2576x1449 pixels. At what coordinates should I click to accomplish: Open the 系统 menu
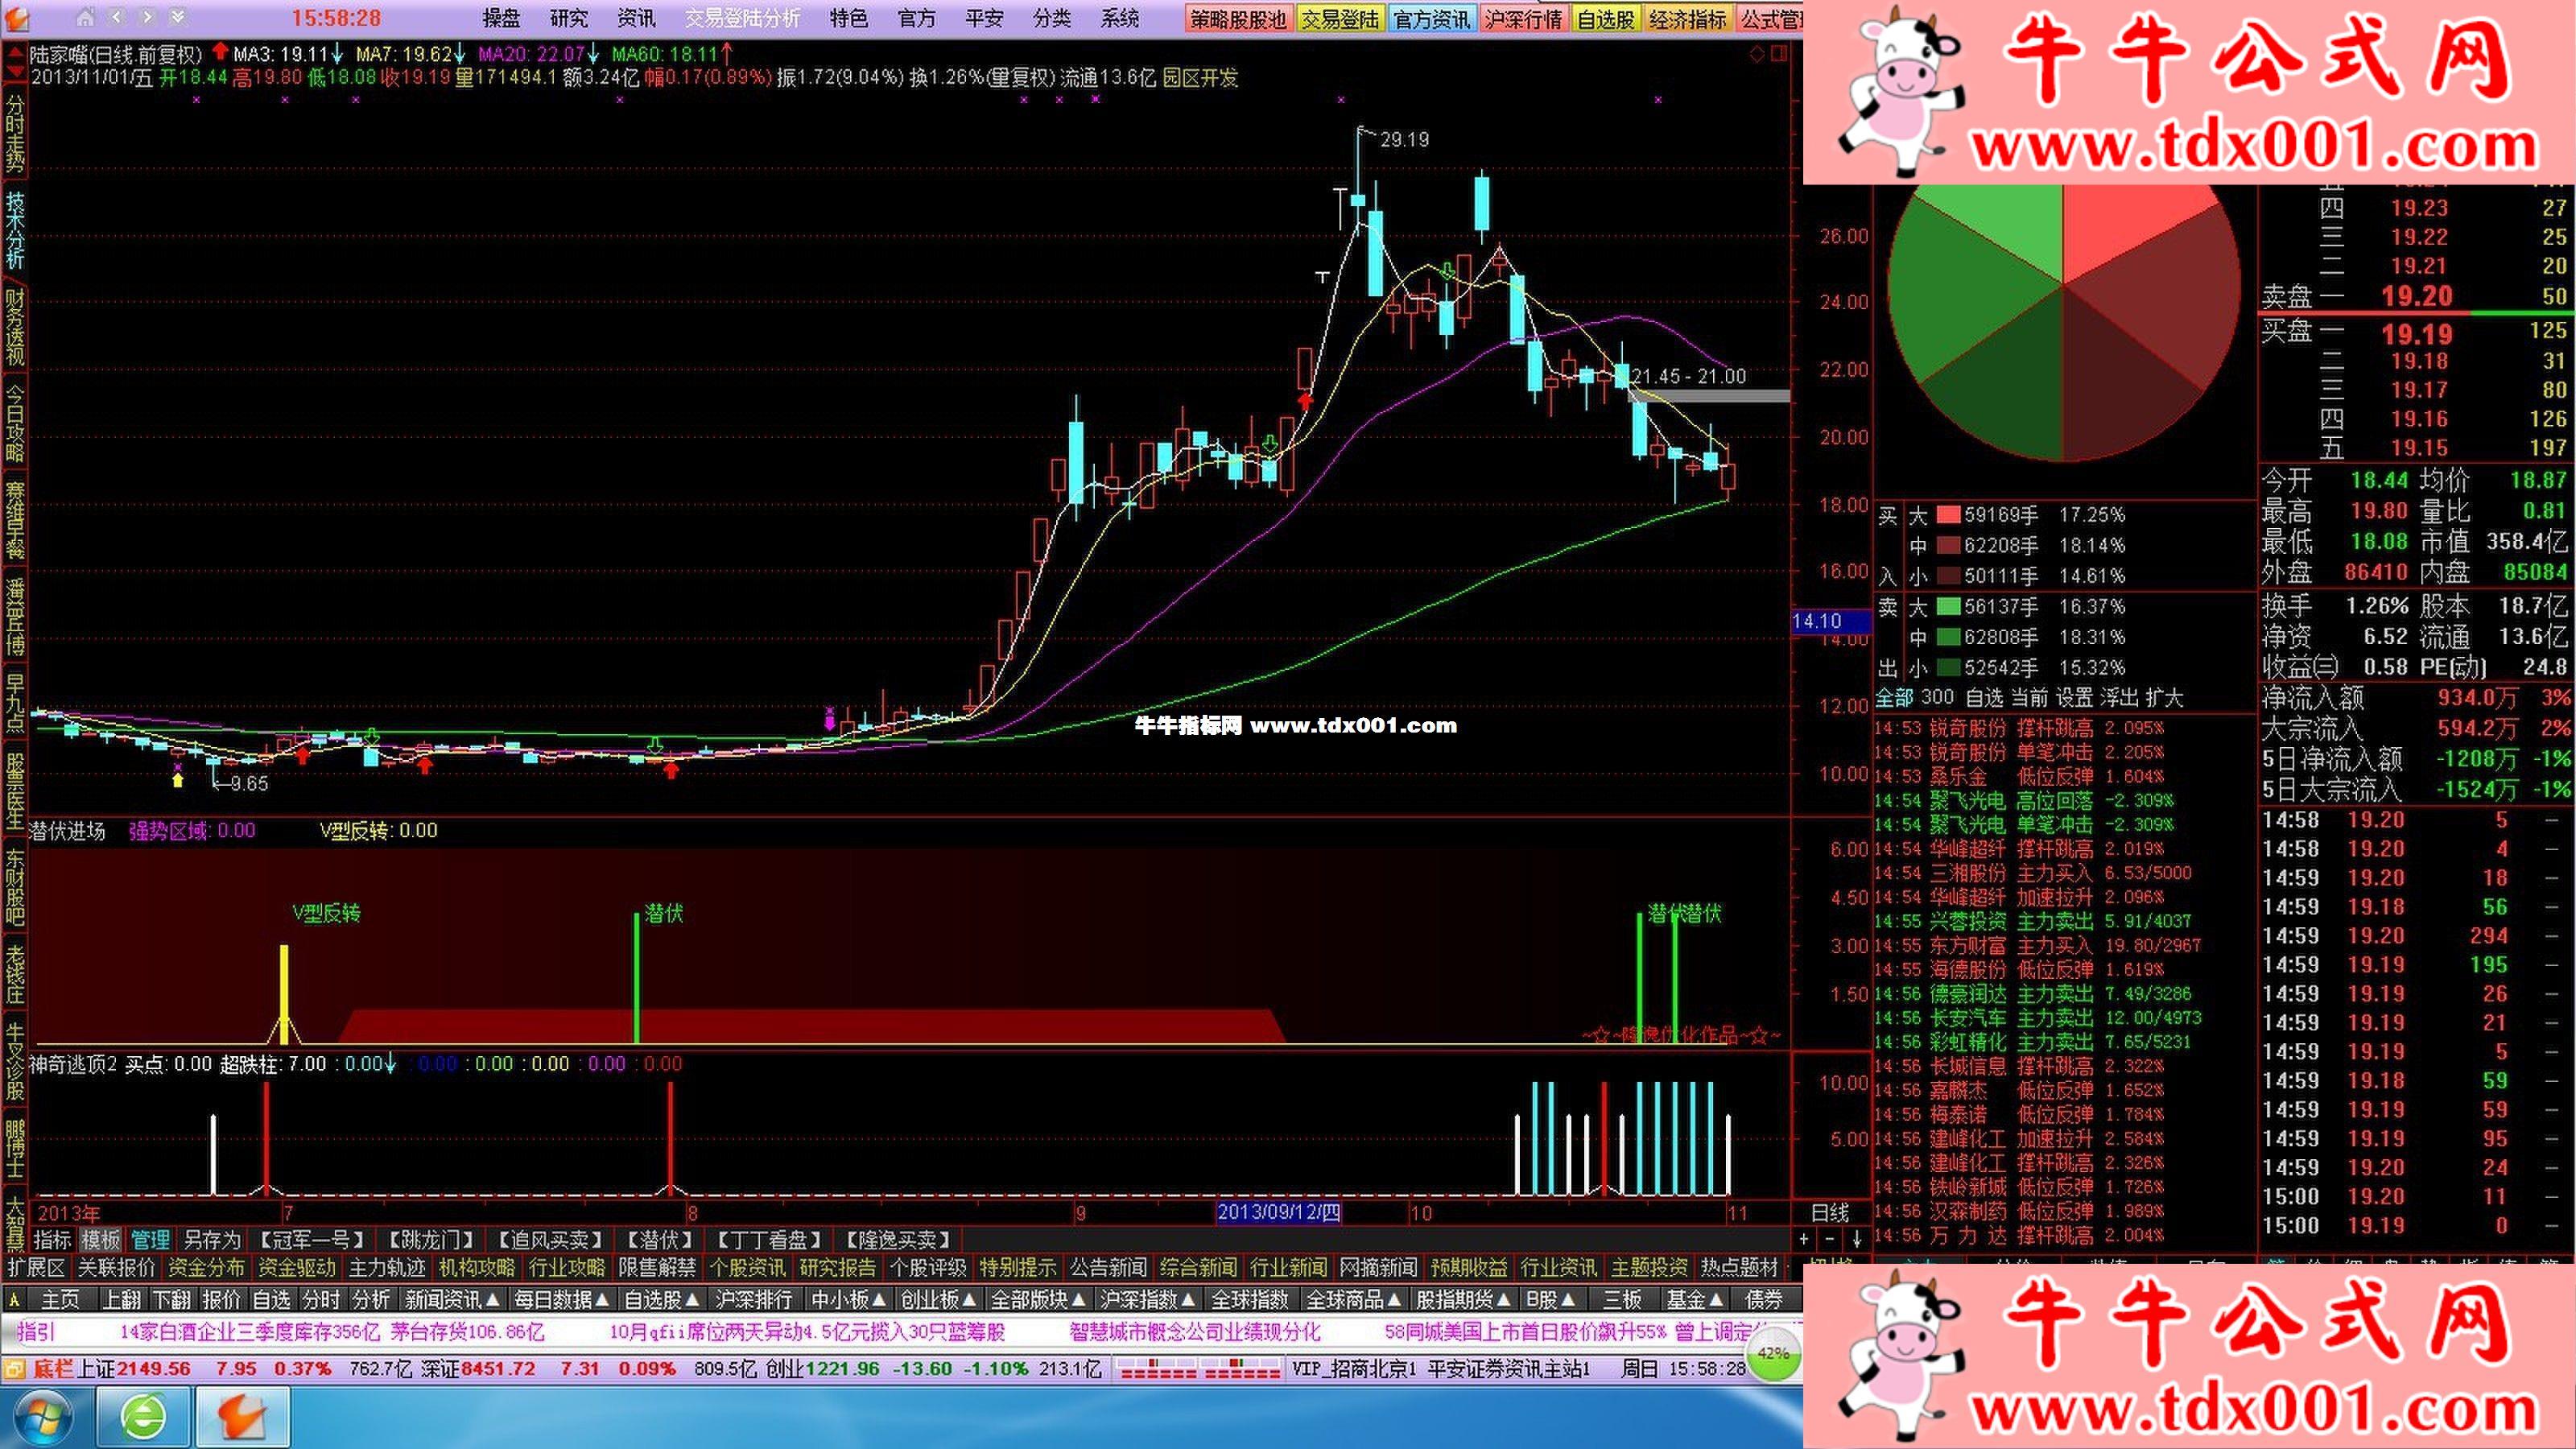pyautogui.click(x=1119, y=18)
